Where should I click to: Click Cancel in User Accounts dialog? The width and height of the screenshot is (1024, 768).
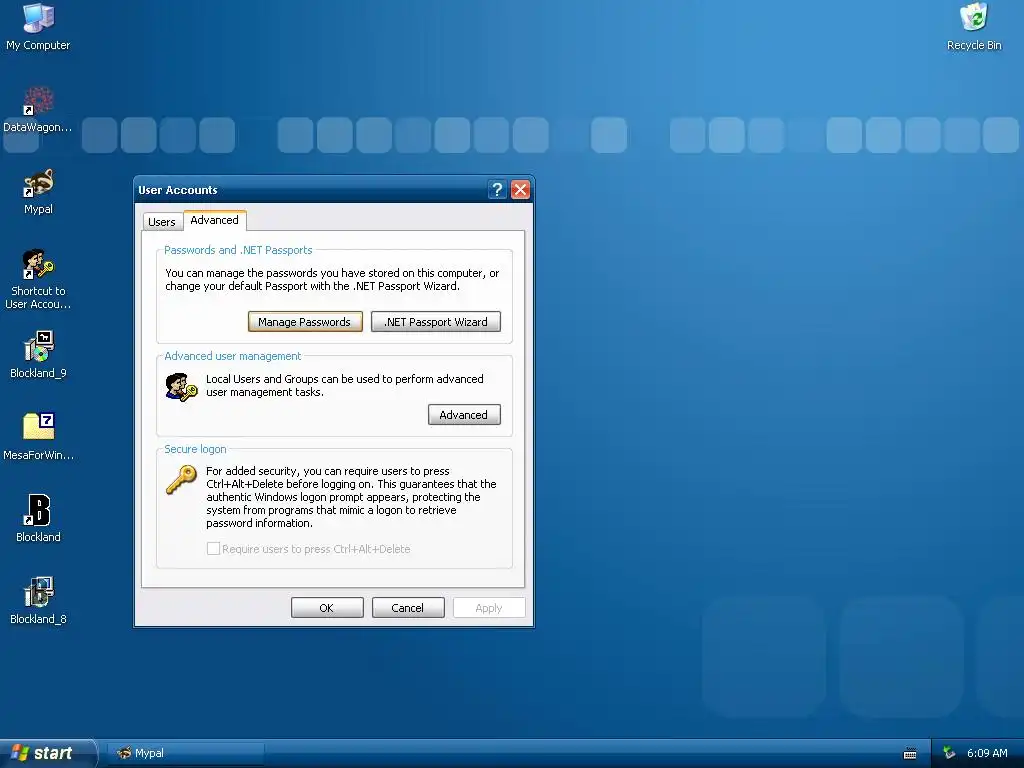(408, 608)
